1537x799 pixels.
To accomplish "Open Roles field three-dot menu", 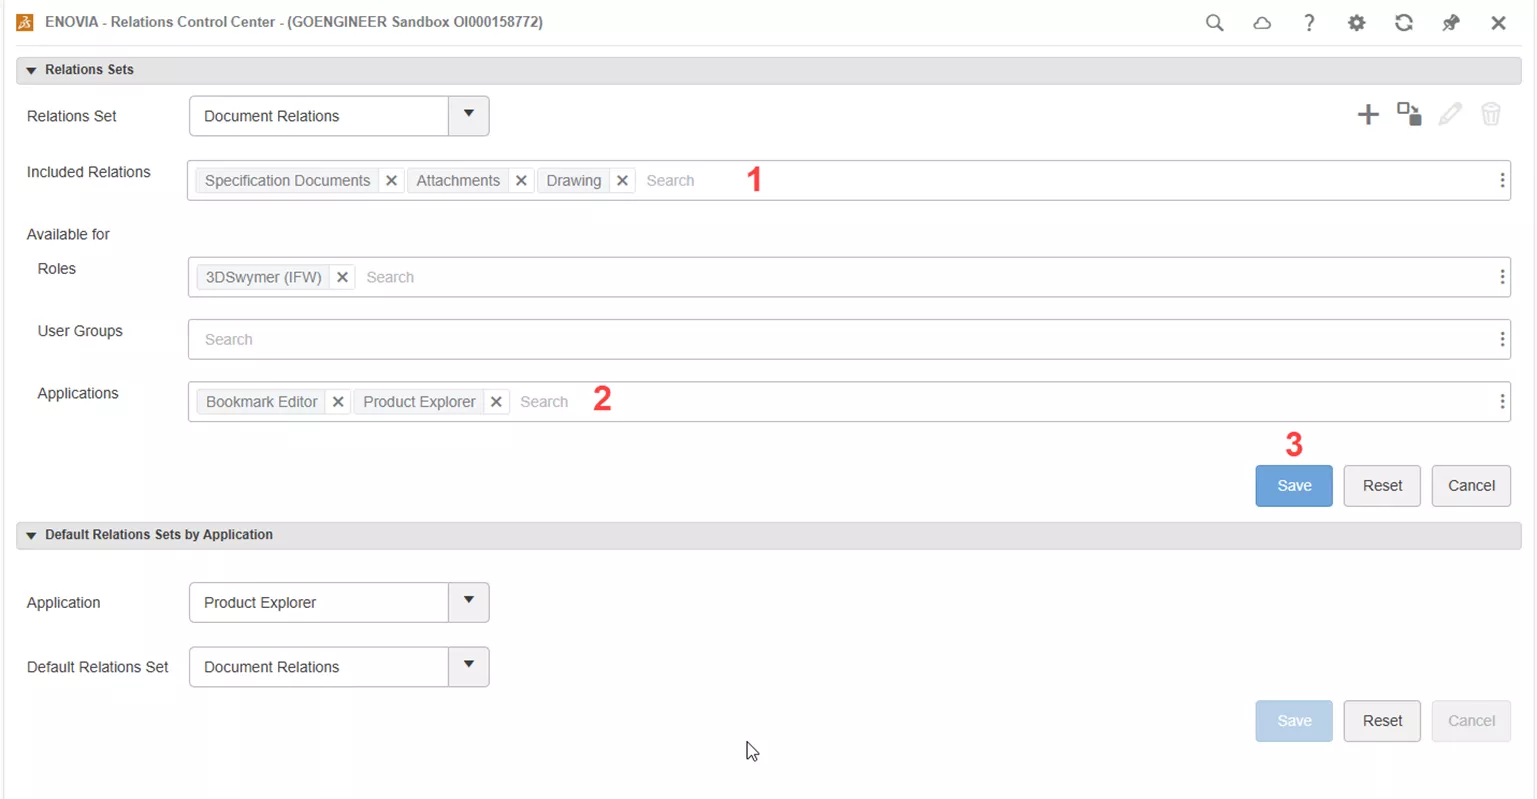I will click(1502, 278).
